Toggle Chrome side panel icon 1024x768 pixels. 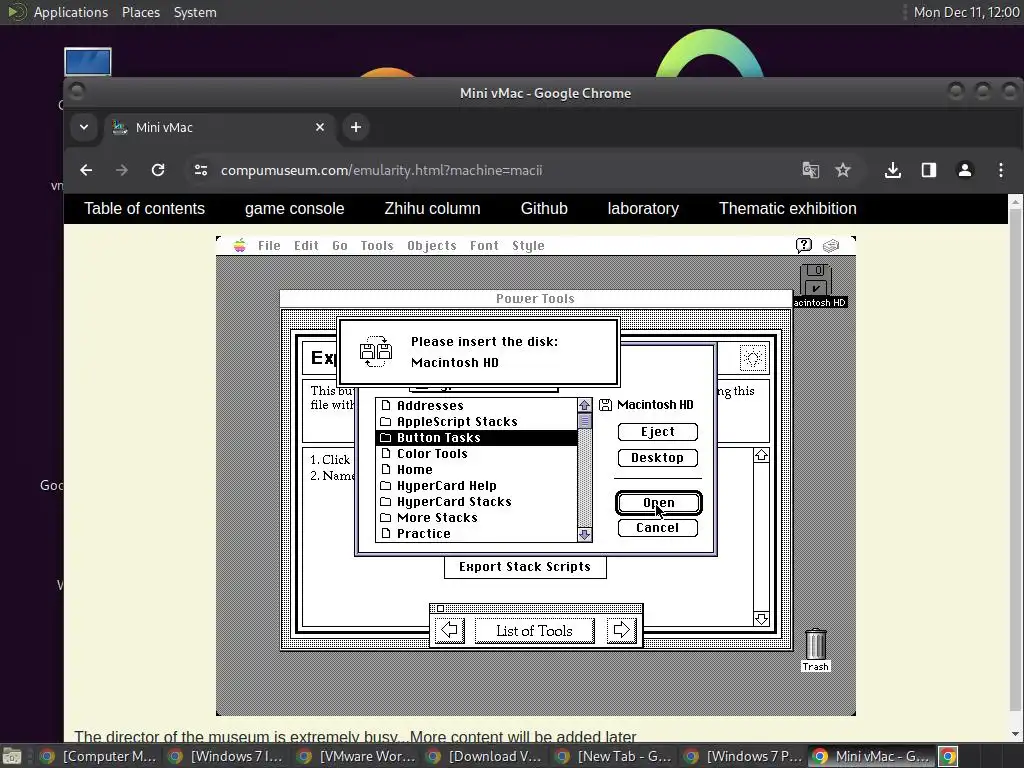pyautogui.click(x=929, y=170)
